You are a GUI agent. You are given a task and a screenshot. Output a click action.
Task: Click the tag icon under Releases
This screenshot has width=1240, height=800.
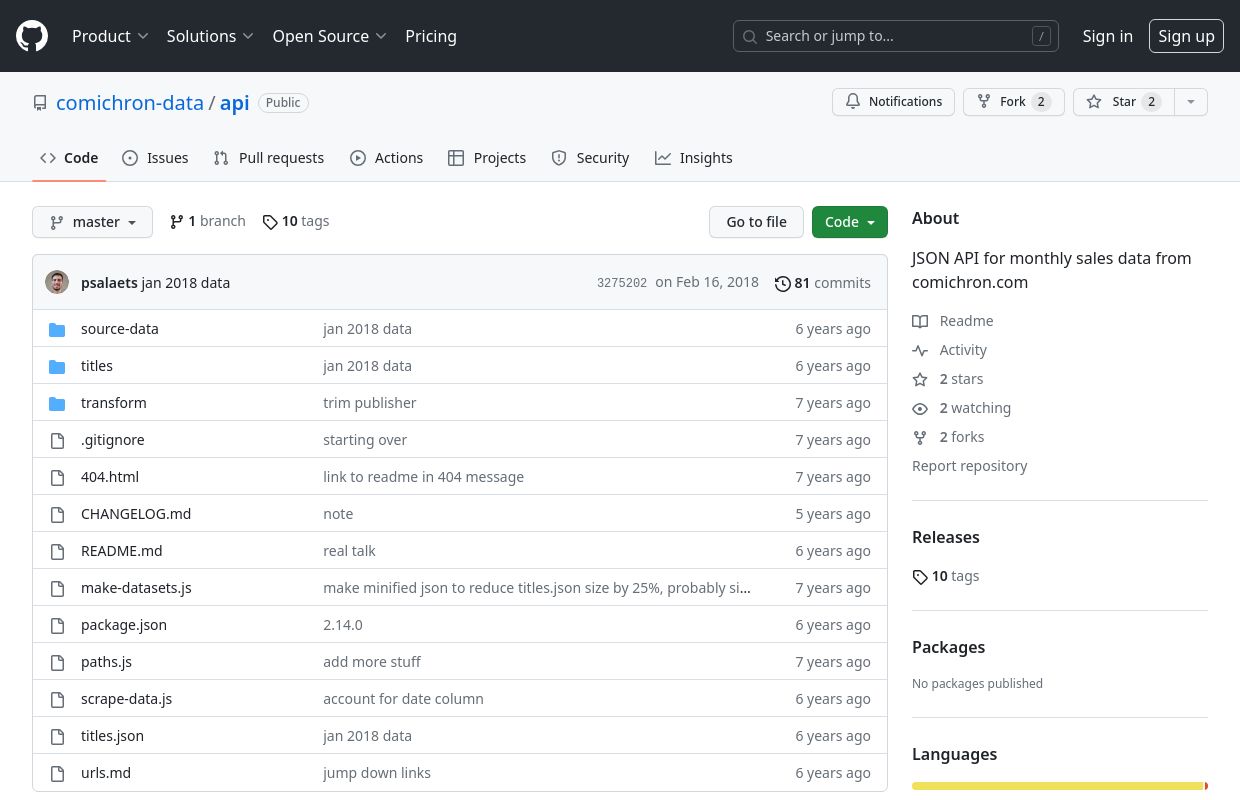[x=920, y=577]
